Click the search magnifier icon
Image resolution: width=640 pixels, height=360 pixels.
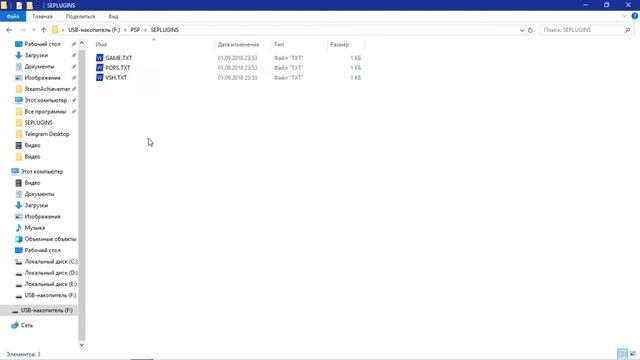(x=627, y=30)
